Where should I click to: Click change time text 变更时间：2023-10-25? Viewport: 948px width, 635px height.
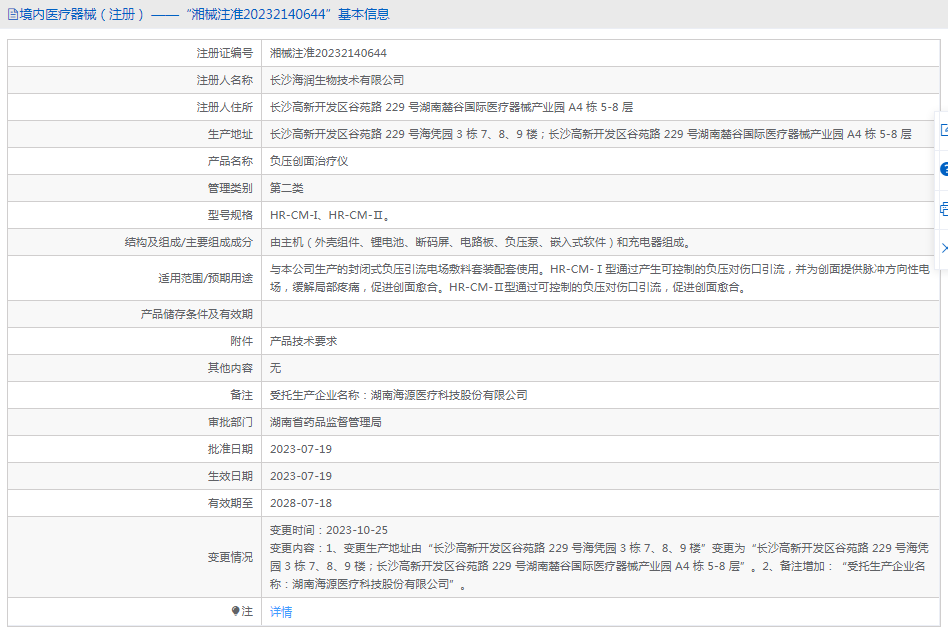[328, 530]
